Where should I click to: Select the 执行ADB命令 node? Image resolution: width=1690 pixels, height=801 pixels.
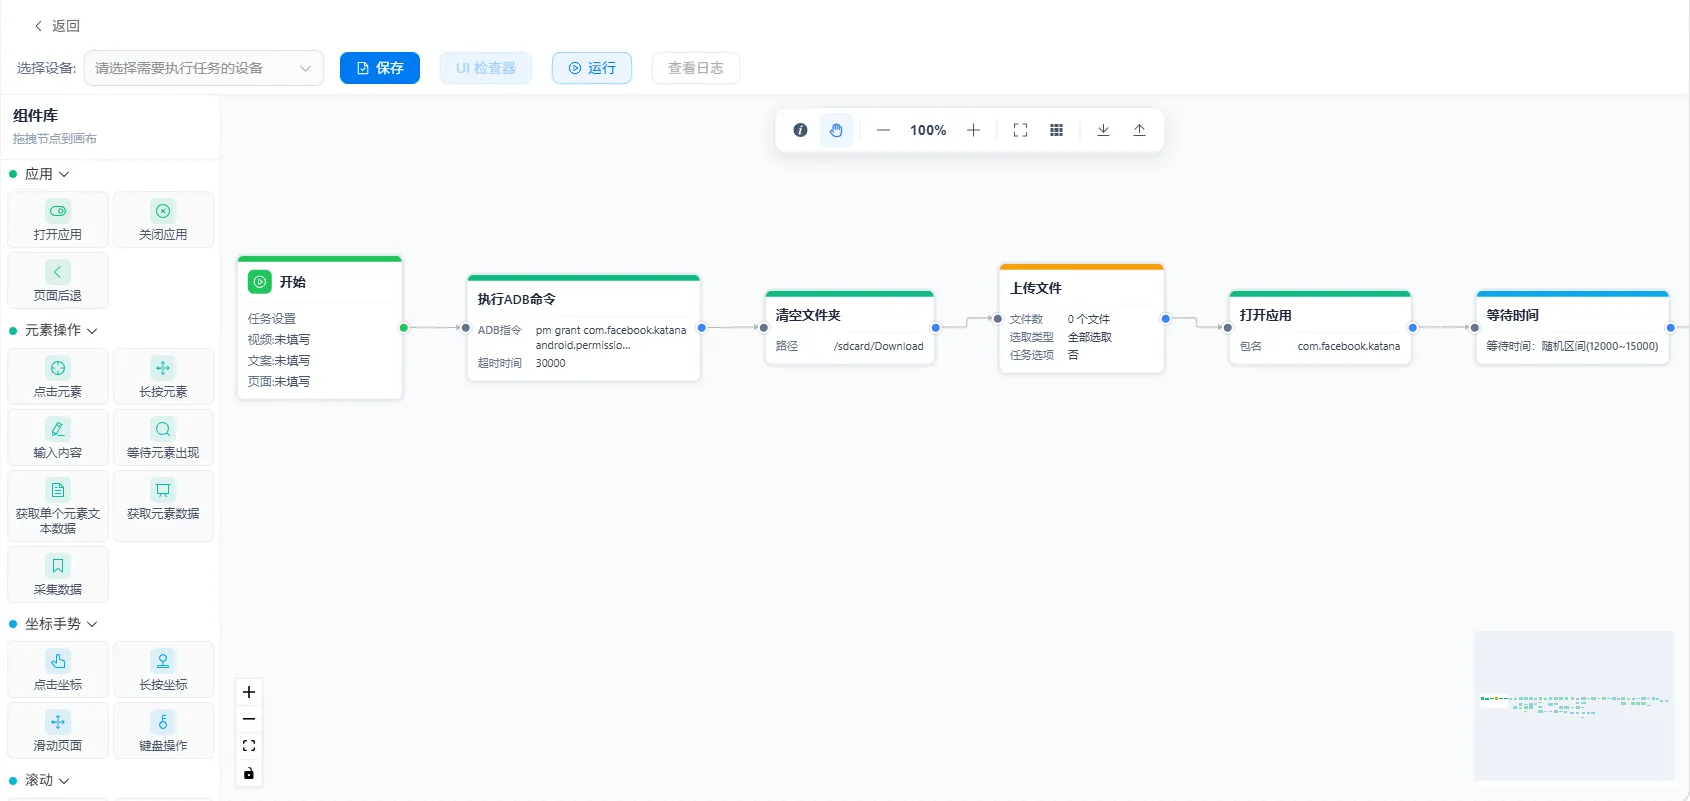[x=583, y=328]
